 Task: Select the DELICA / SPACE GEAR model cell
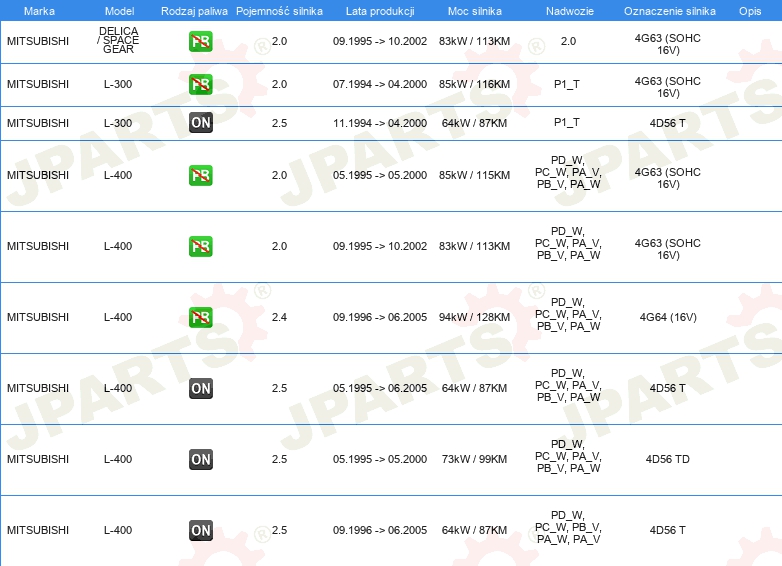pos(118,40)
